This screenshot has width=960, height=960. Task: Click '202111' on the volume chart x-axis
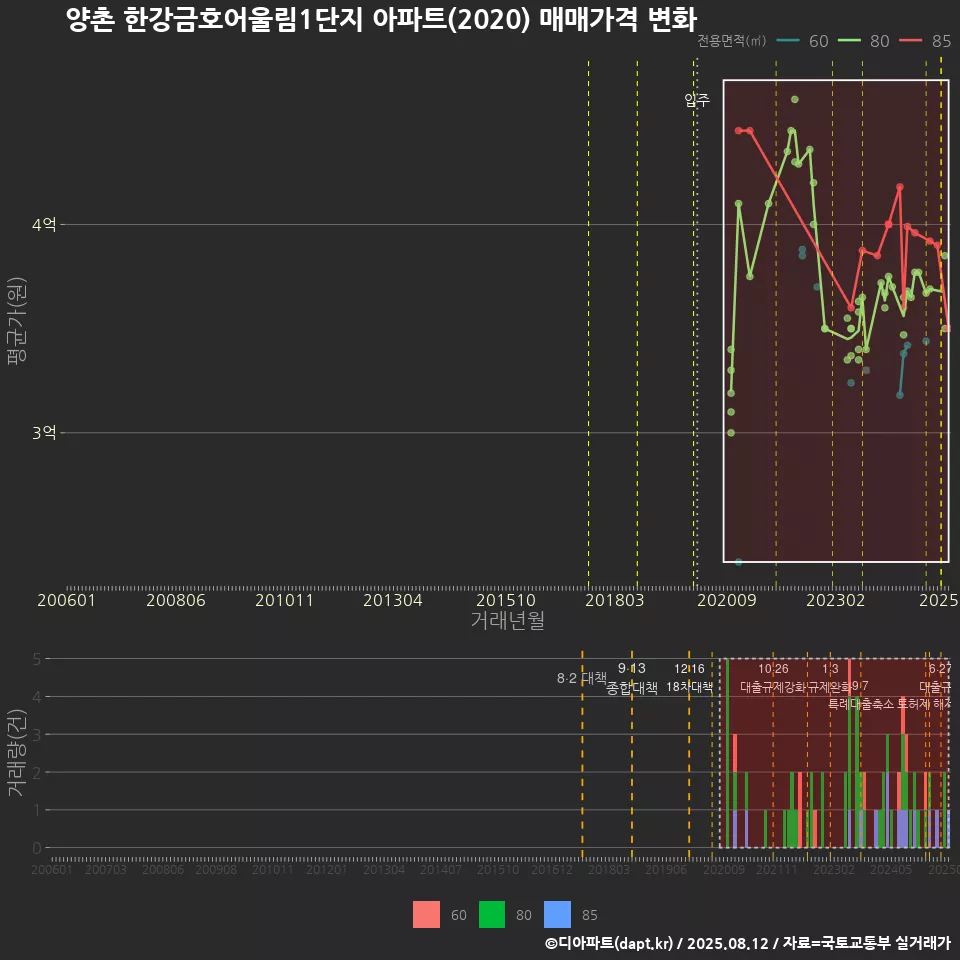point(777,869)
